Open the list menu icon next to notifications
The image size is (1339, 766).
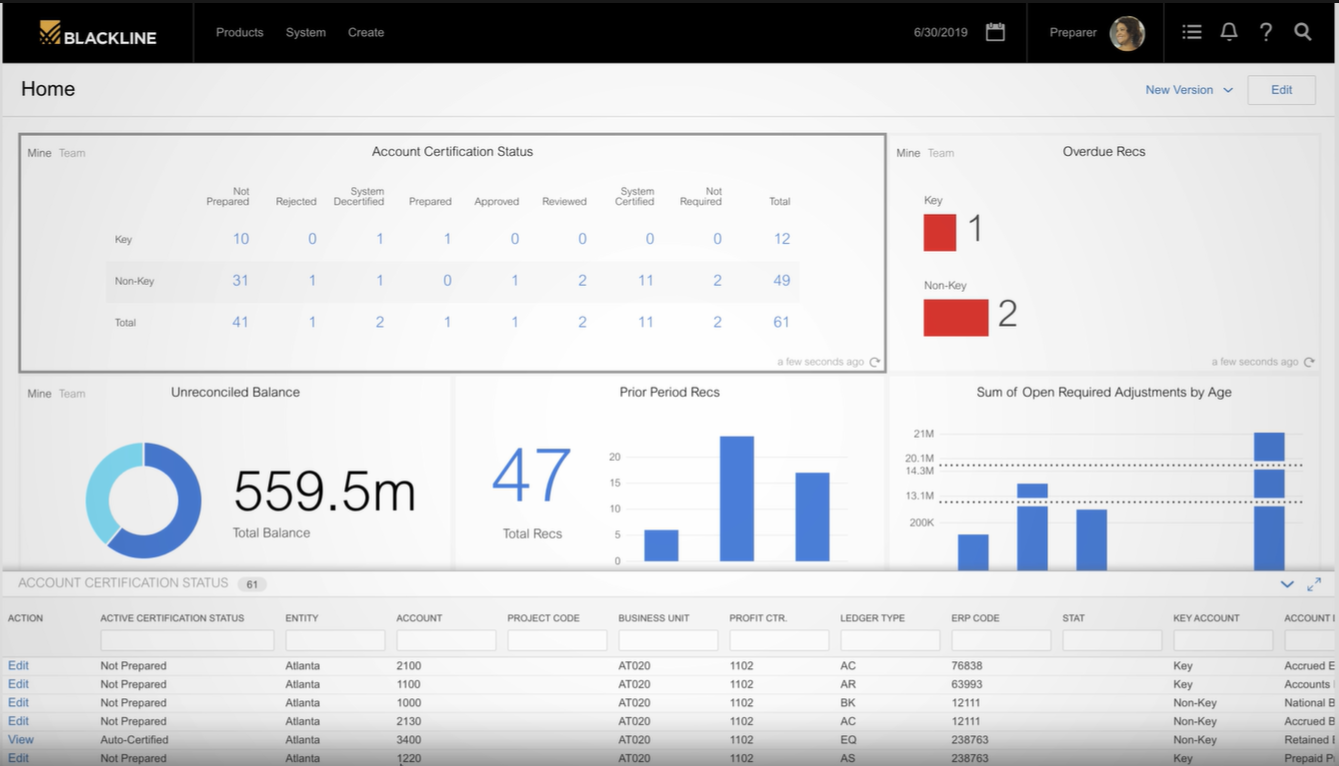coord(1191,31)
